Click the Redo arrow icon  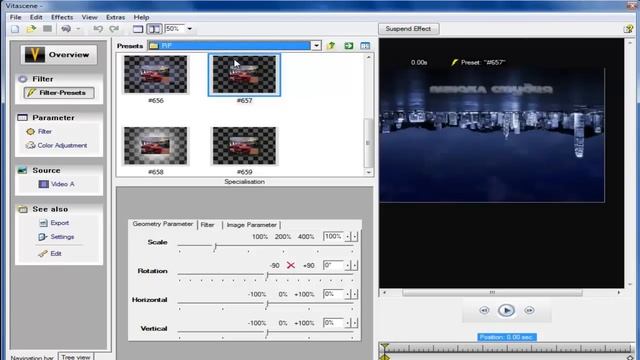(x=114, y=29)
